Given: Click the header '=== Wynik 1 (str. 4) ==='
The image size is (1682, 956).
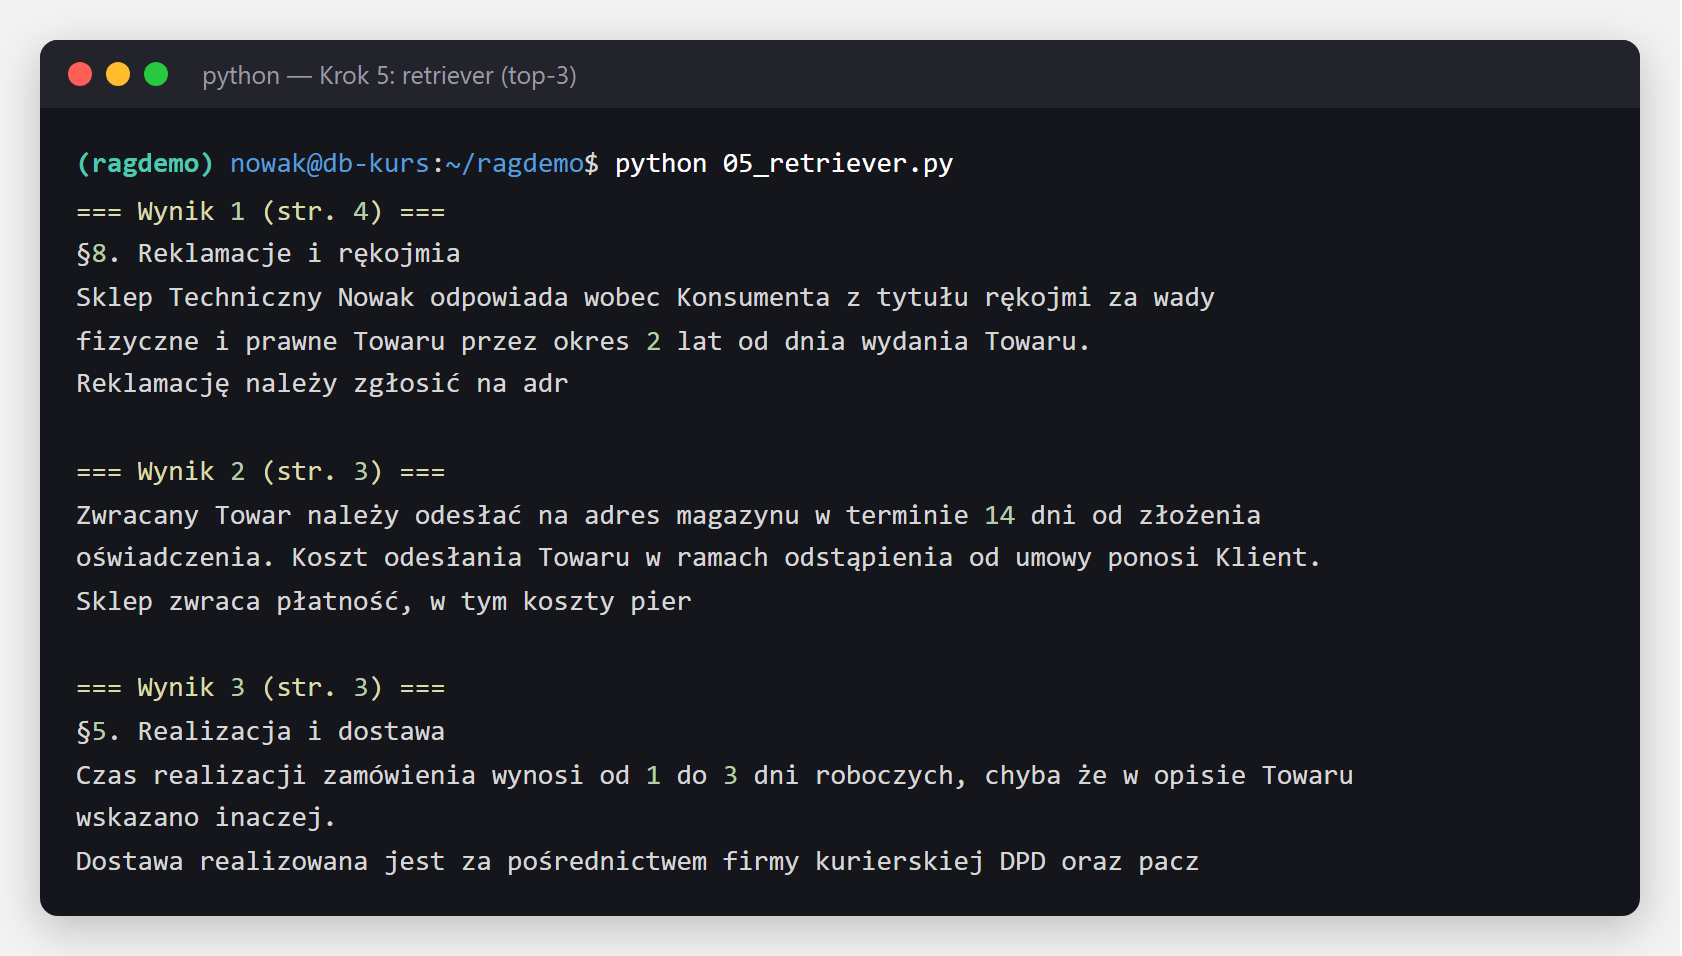Looking at the screenshot, I should (261, 211).
